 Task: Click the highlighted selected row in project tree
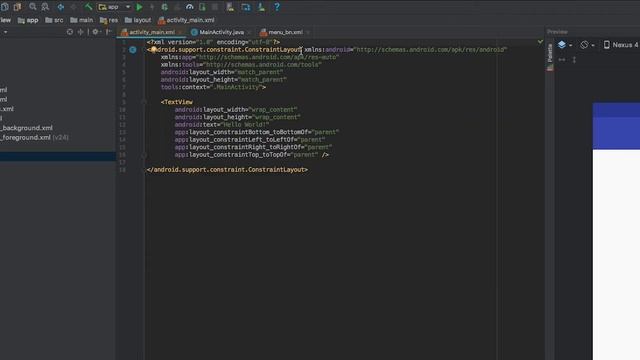tap(58, 156)
